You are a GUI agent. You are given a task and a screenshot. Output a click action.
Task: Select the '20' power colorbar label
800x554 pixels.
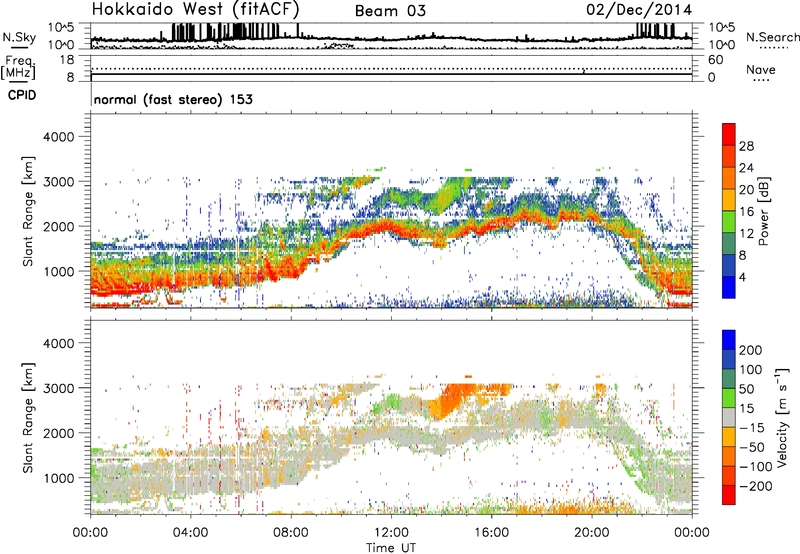click(746, 190)
